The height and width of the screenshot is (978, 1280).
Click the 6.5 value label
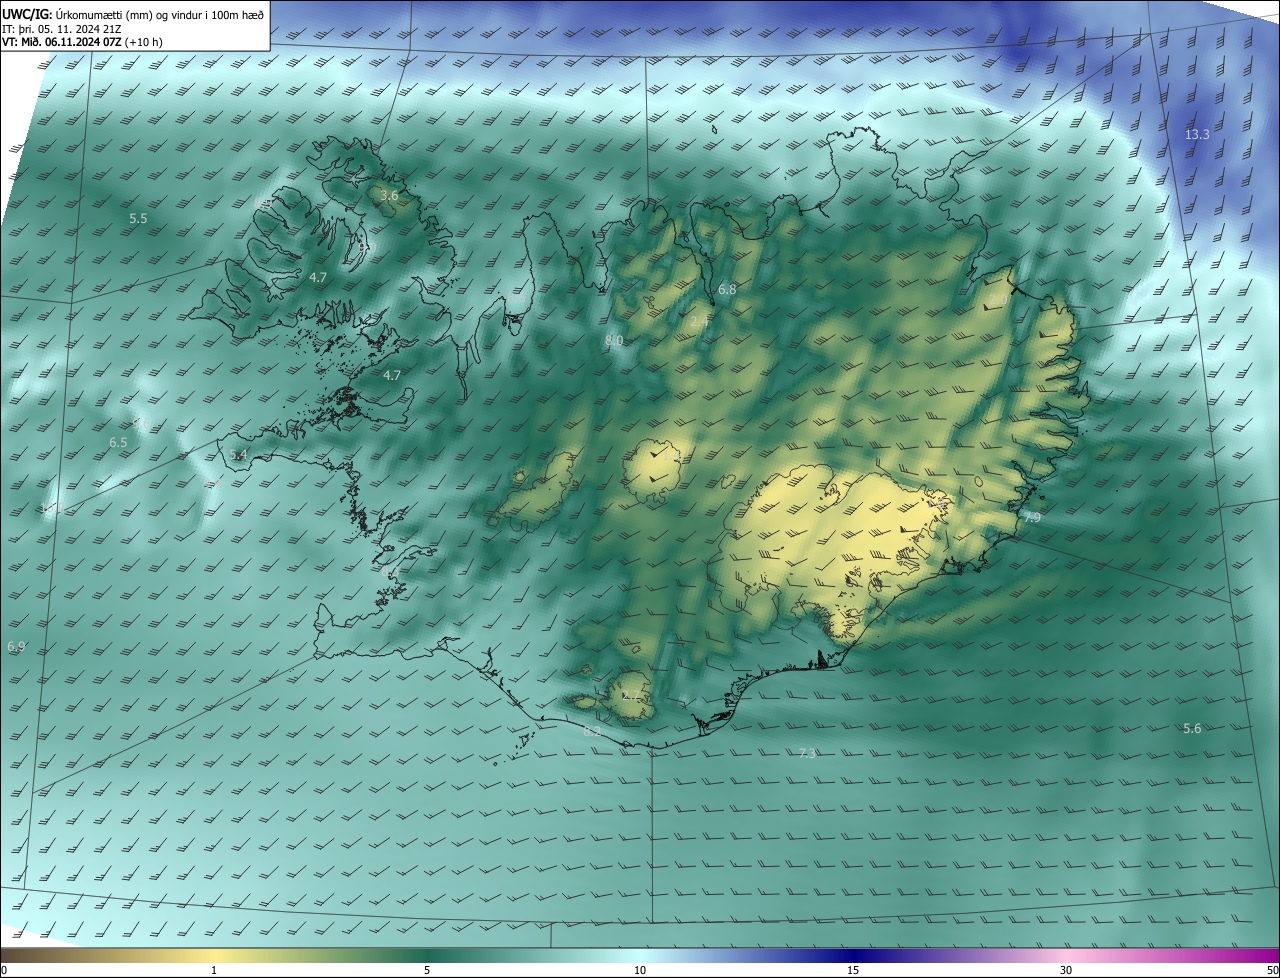pyautogui.click(x=118, y=442)
